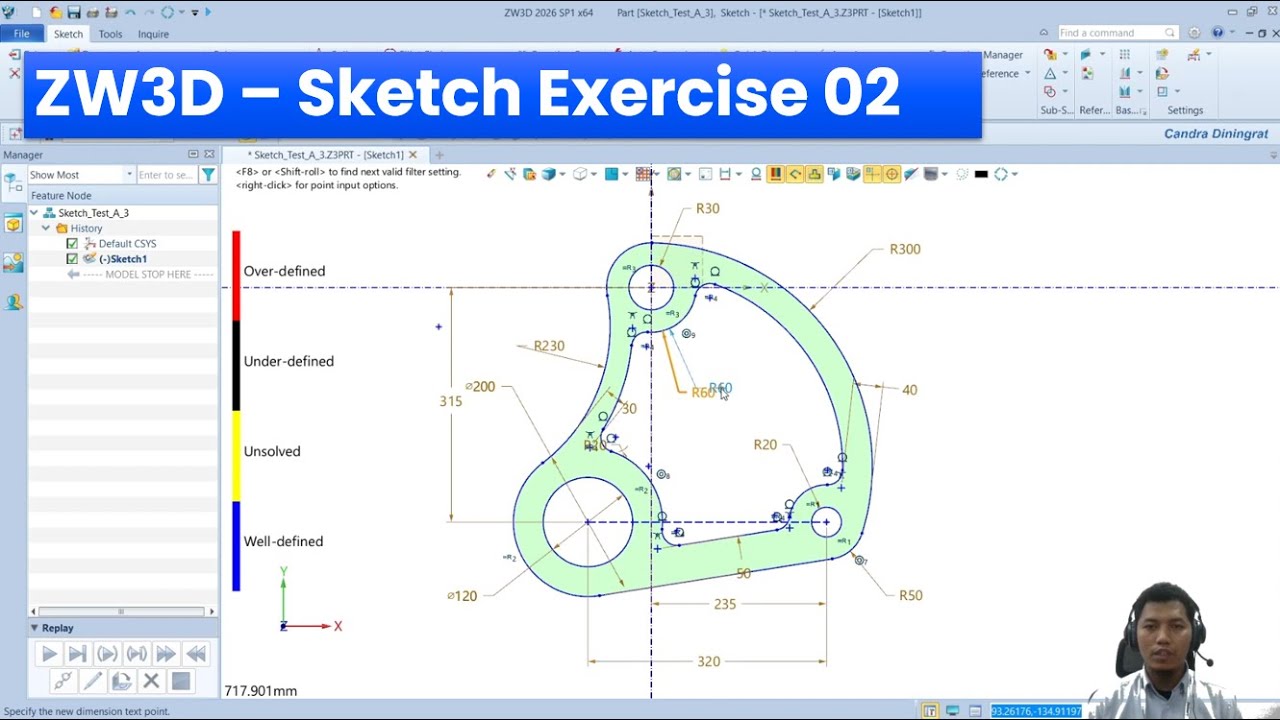This screenshot has height=720, width=1280.
Task: Click the Redo arrow icon
Action: [149, 12]
